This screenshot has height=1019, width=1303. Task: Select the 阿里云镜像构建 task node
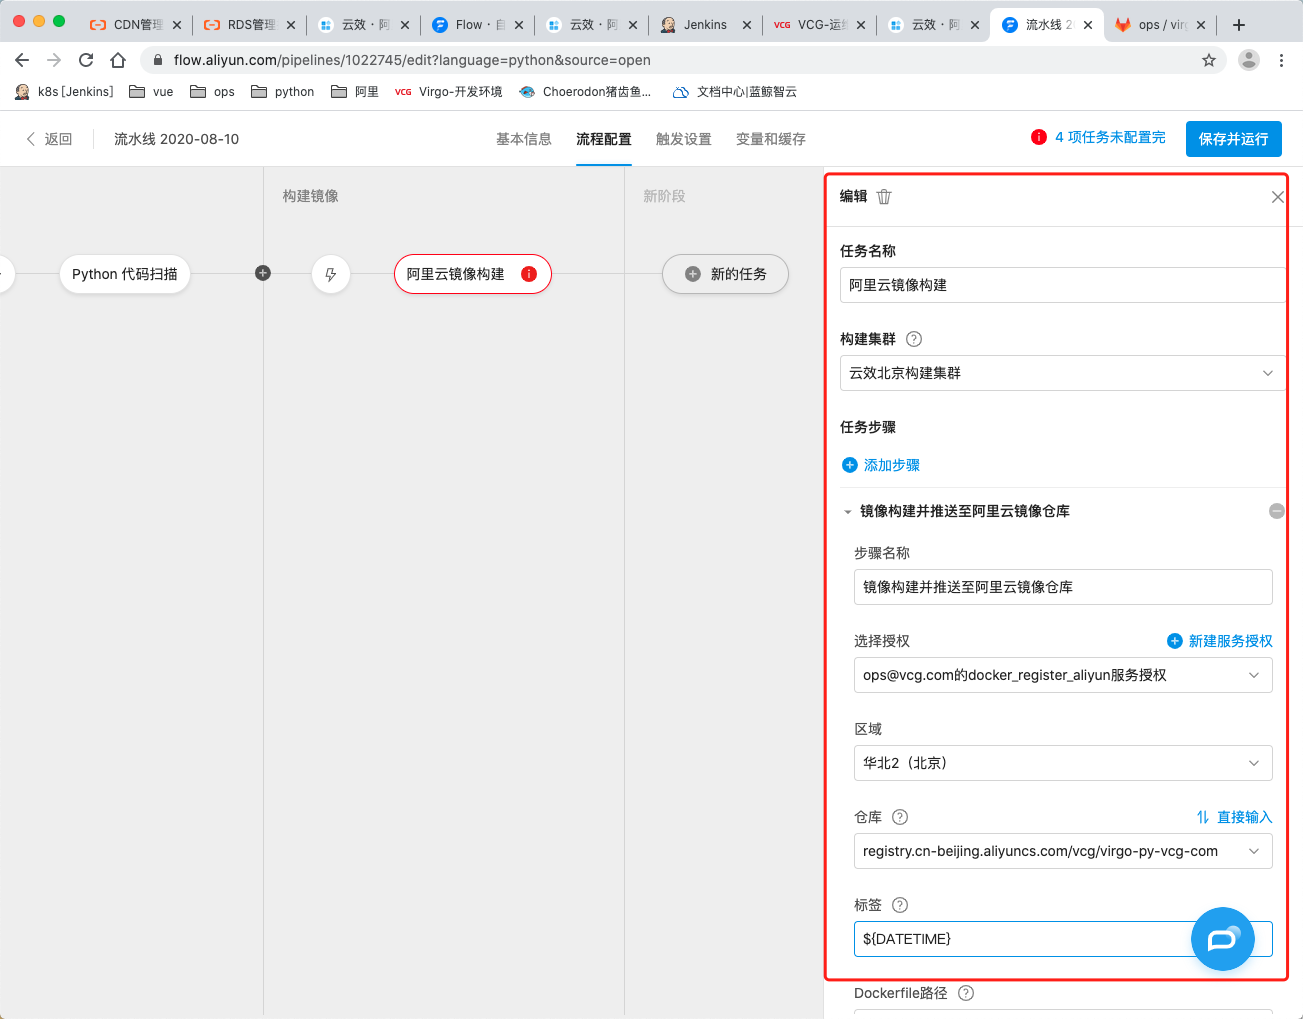(x=473, y=274)
